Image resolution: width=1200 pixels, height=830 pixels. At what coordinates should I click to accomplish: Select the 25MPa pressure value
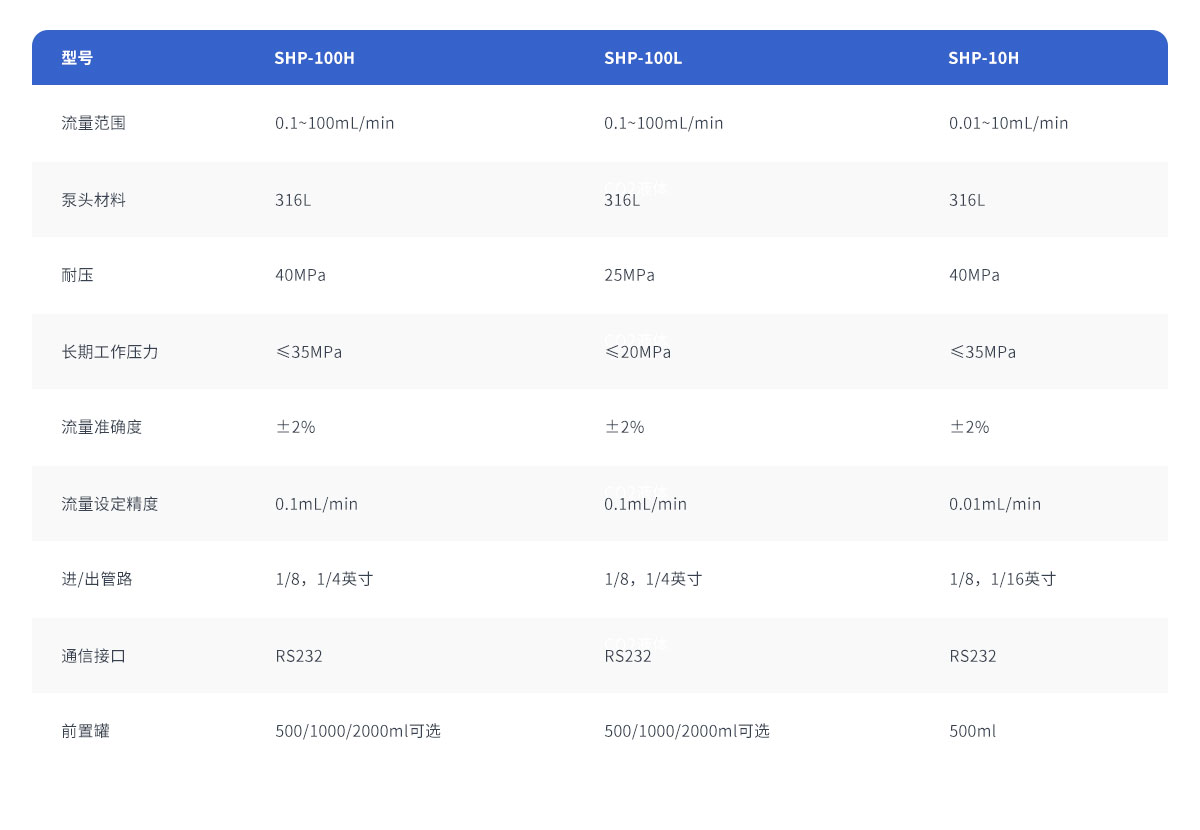tap(629, 275)
